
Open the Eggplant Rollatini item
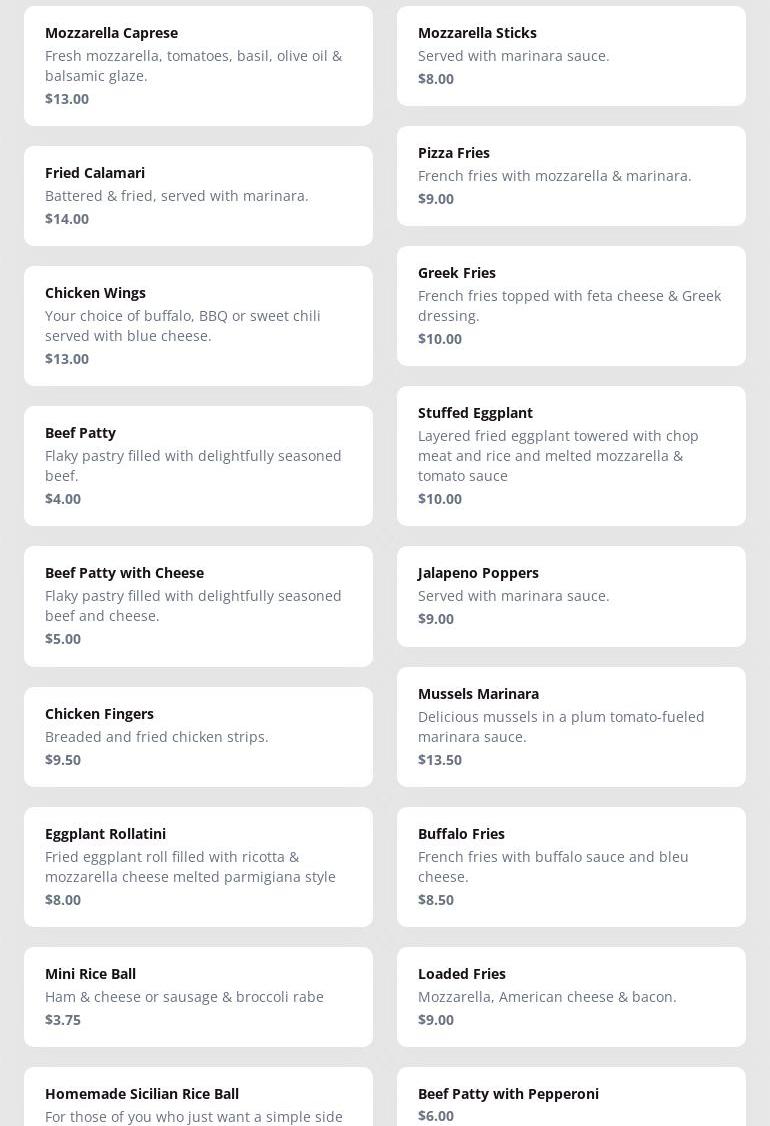pyautogui.click(x=198, y=866)
